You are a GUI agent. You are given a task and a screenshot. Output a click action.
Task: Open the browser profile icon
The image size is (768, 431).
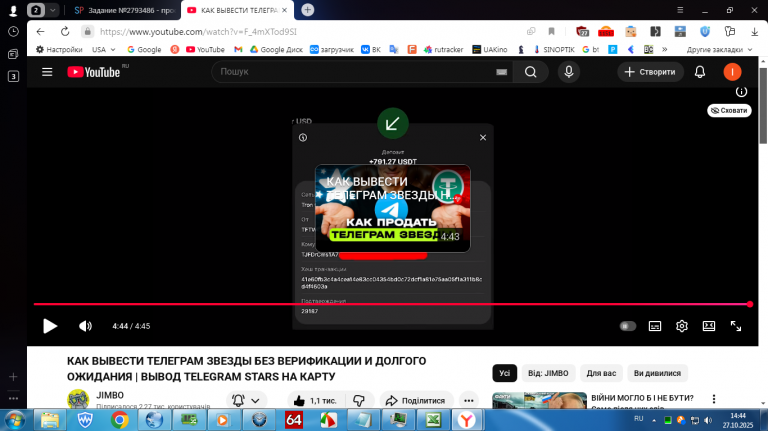pos(13,10)
